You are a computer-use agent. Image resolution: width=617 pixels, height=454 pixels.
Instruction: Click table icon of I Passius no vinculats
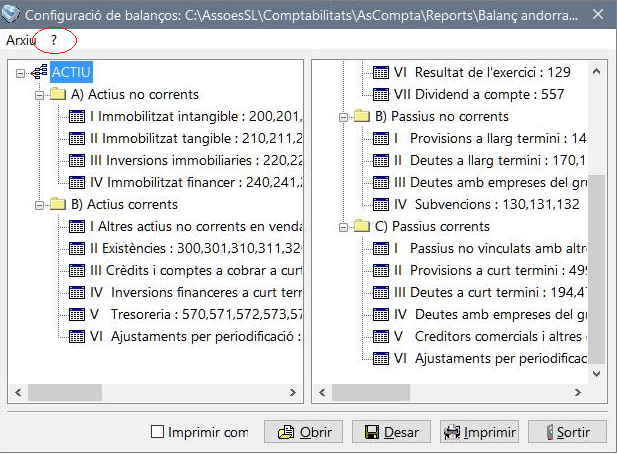tap(381, 249)
